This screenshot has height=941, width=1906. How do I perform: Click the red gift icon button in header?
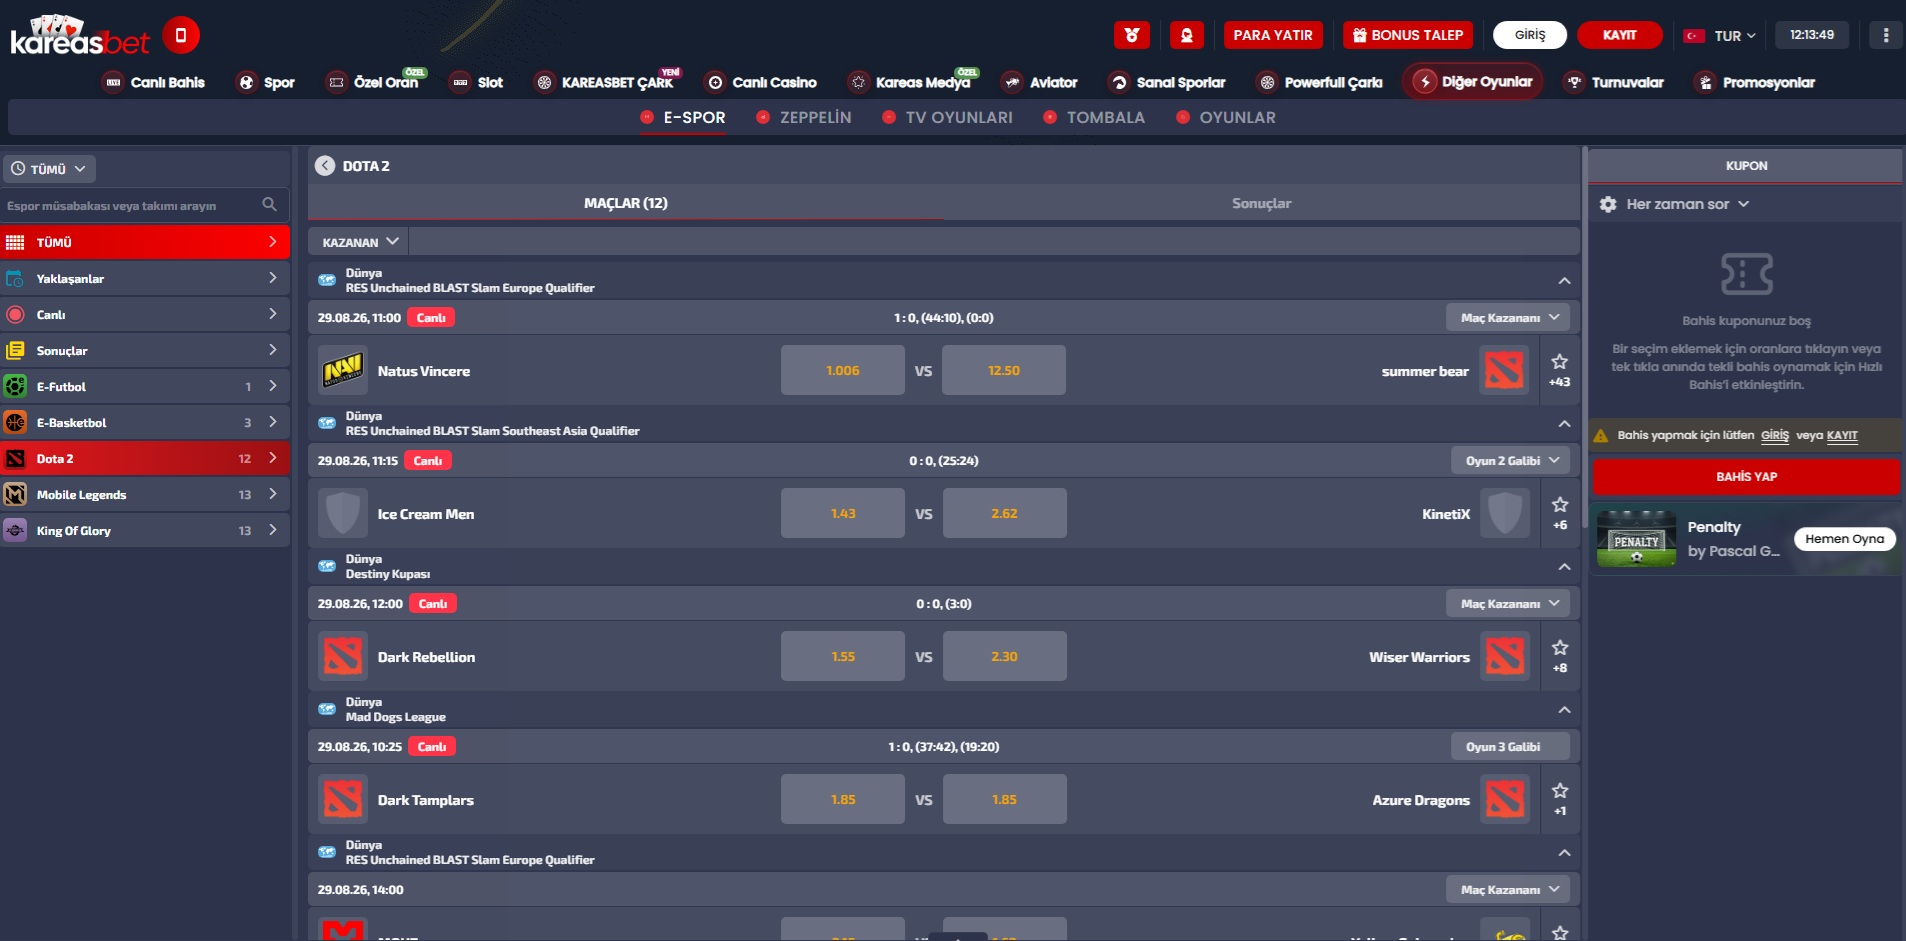point(1132,35)
